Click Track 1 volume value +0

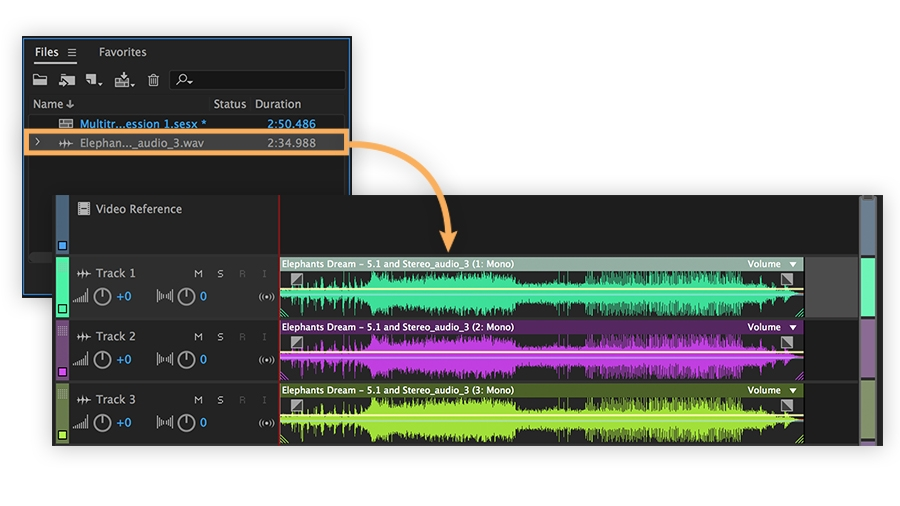pos(124,297)
